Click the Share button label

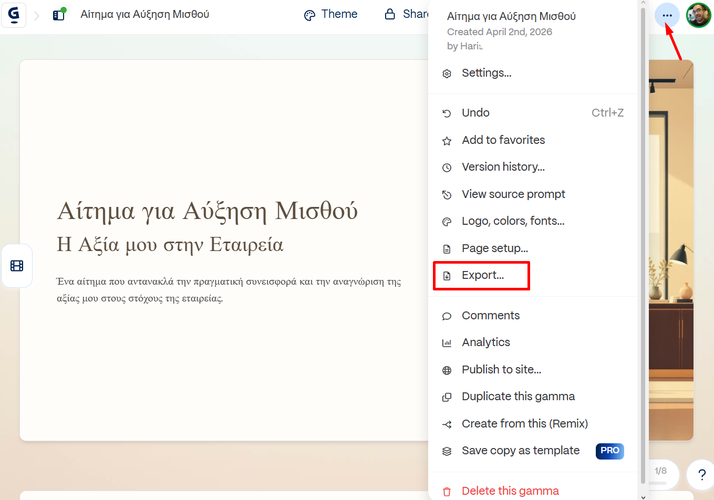[415, 14]
